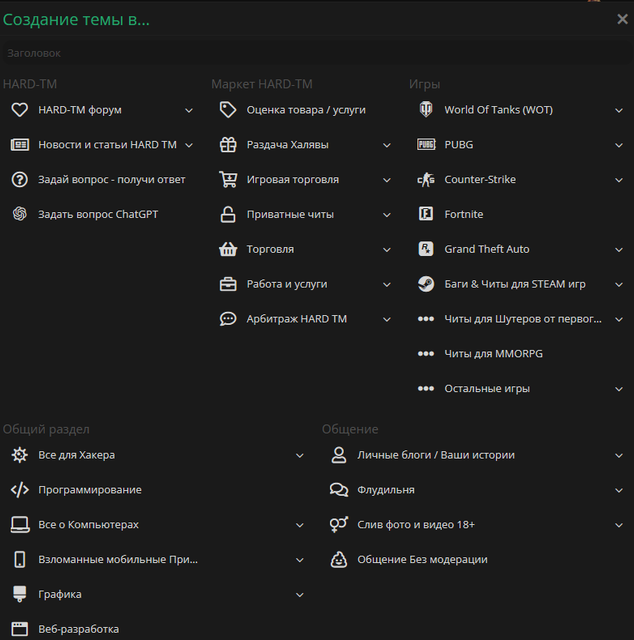The height and width of the screenshot is (640, 634).
Task: Click the three-dots icon beside Читы для MMORPG
Action: tap(426, 354)
